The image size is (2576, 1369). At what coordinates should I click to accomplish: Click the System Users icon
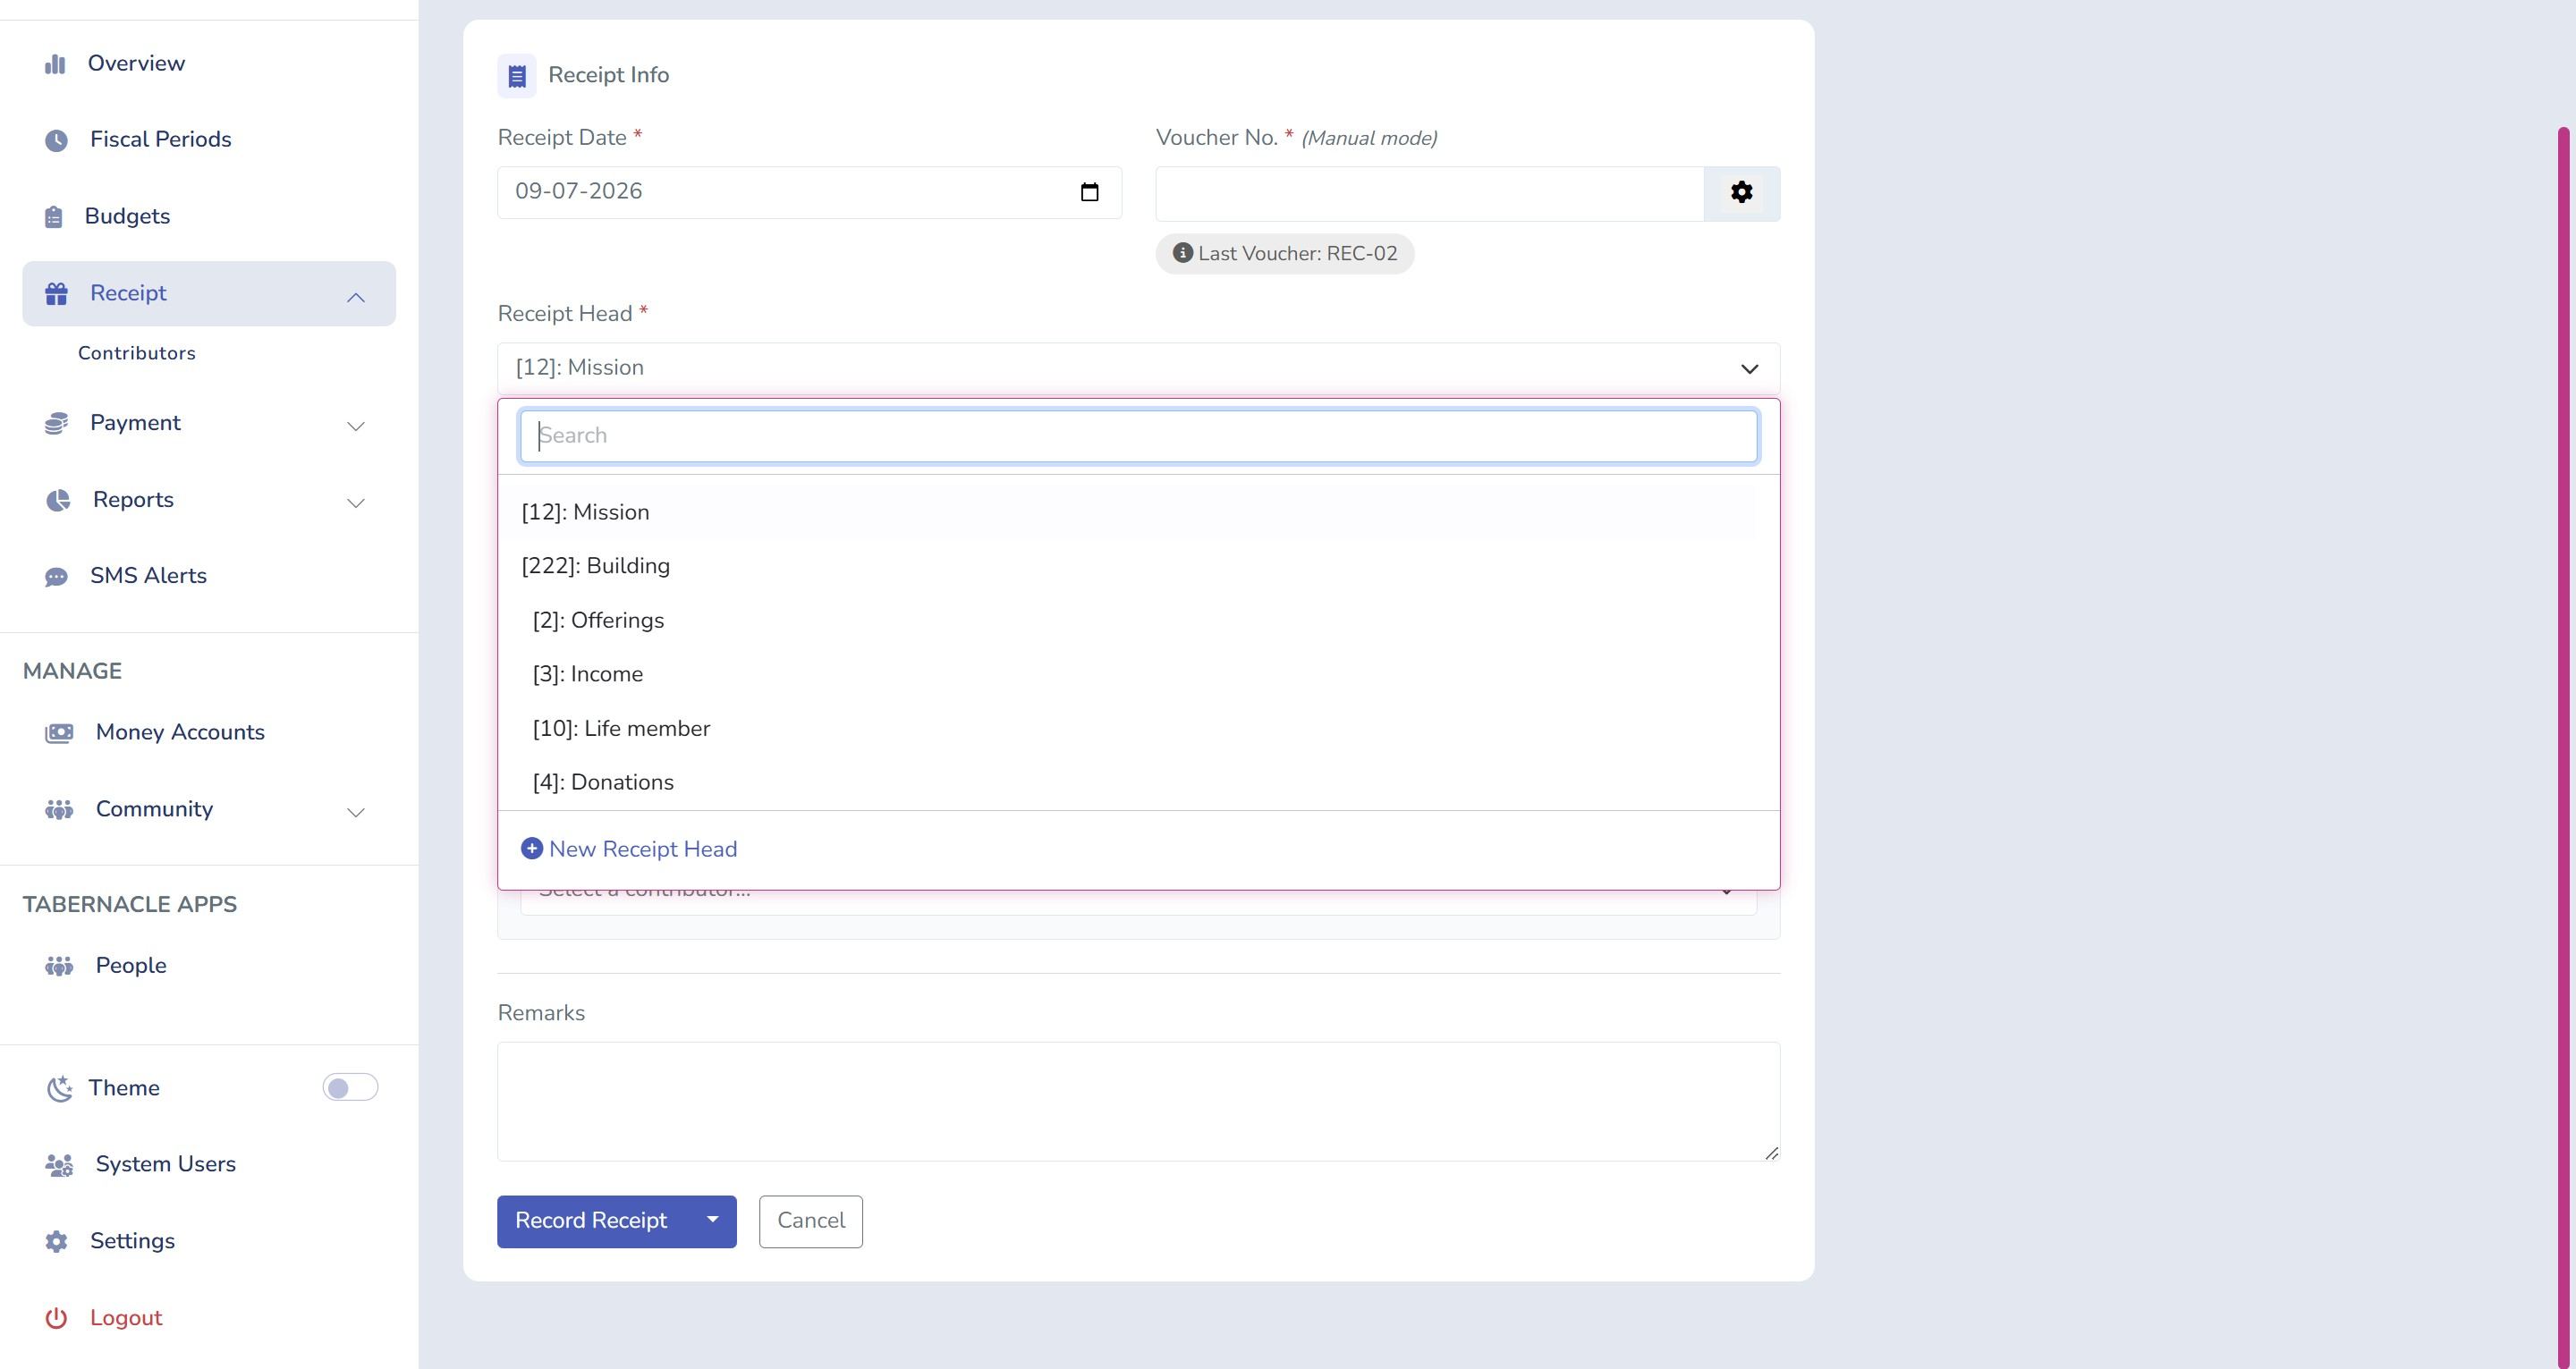tap(59, 1165)
